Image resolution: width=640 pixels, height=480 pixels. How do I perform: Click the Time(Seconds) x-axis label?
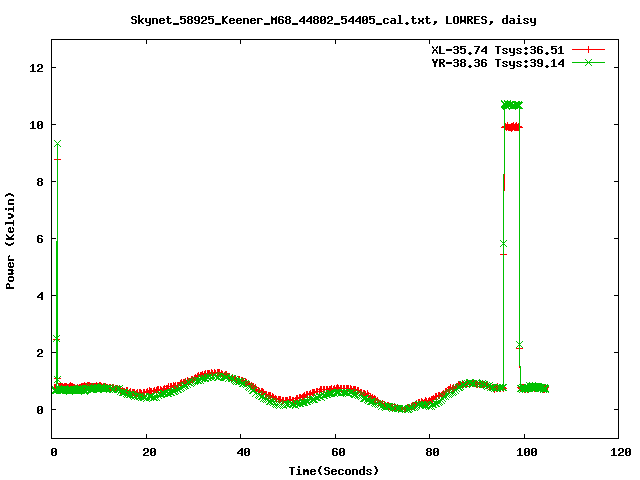(x=334, y=471)
